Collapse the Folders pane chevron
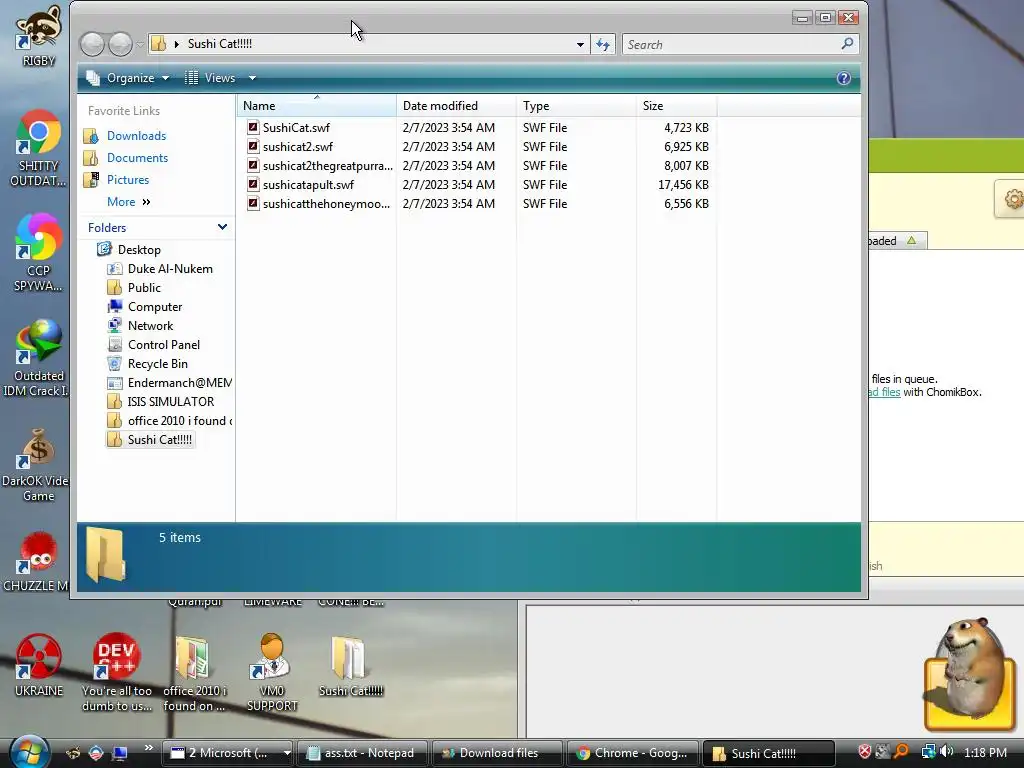Screen dimensions: 1024x768 pyautogui.click(x=222, y=227)
